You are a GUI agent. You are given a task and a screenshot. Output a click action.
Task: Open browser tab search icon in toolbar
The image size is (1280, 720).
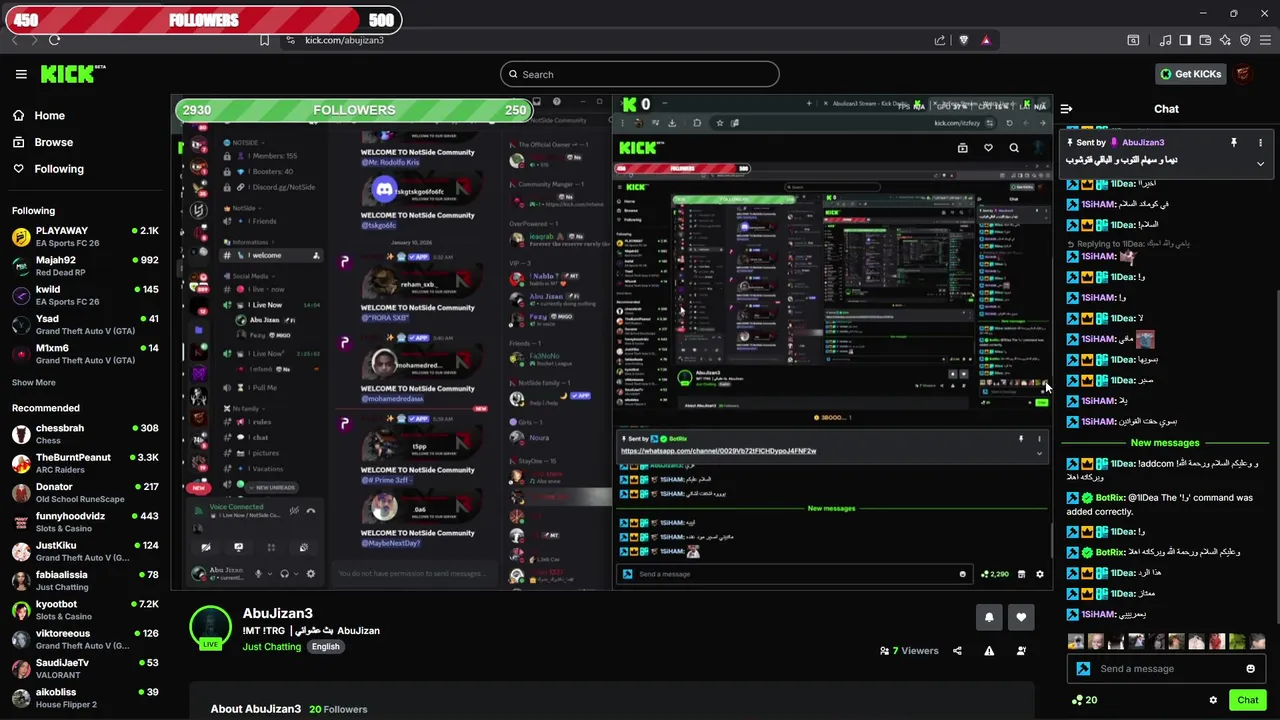click(x=1133, y=40)
